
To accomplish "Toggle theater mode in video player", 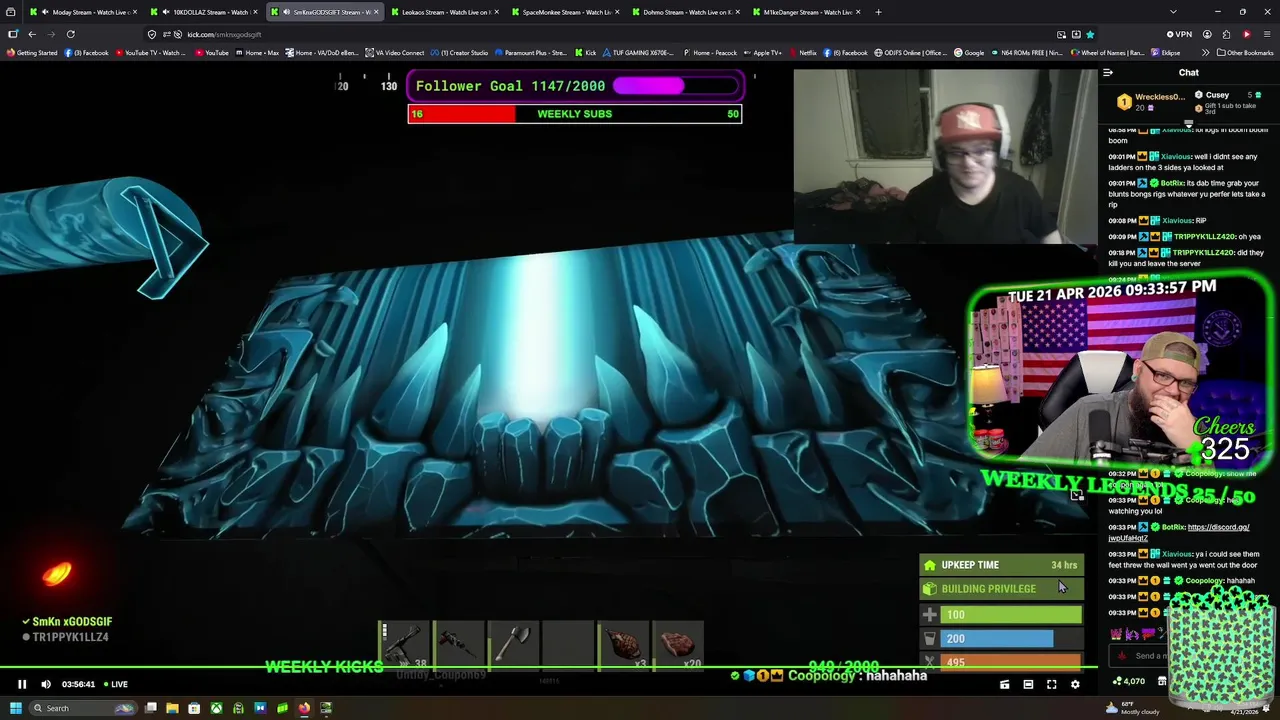I will tap(1028, 684).
